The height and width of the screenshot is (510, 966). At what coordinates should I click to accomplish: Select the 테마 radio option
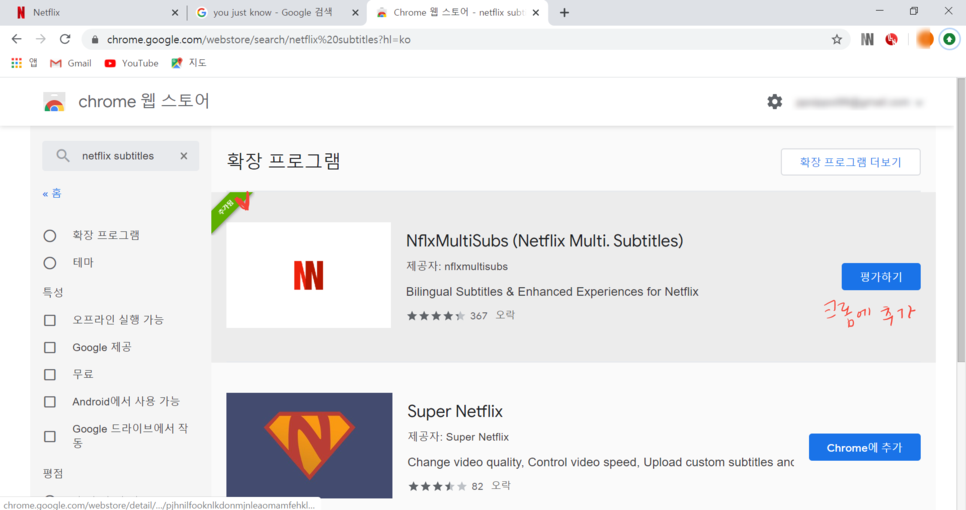click(50, 263)
